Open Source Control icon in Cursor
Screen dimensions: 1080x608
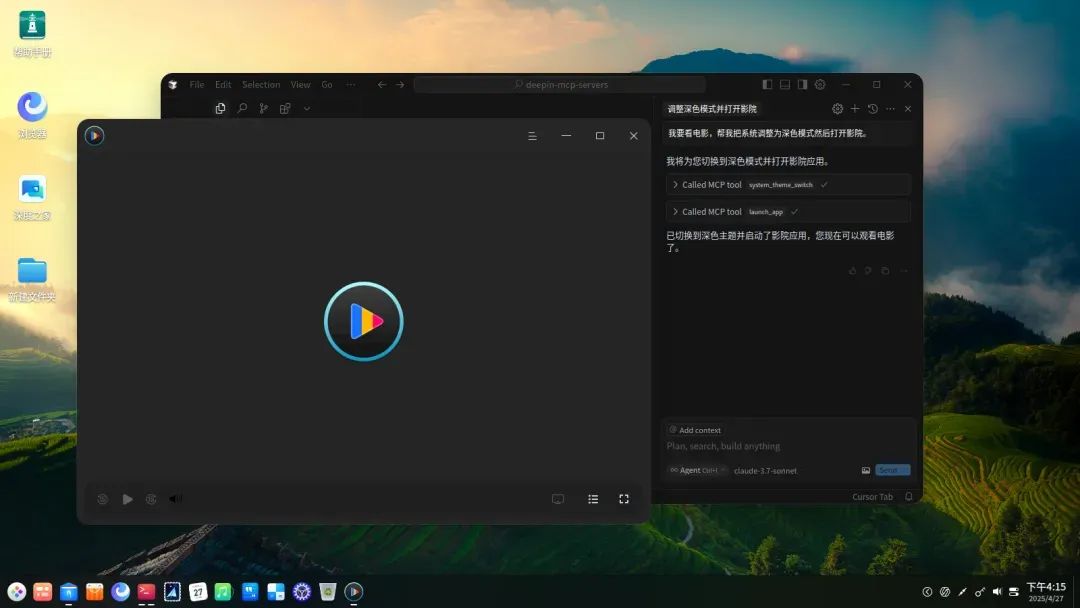coord(264,108)
